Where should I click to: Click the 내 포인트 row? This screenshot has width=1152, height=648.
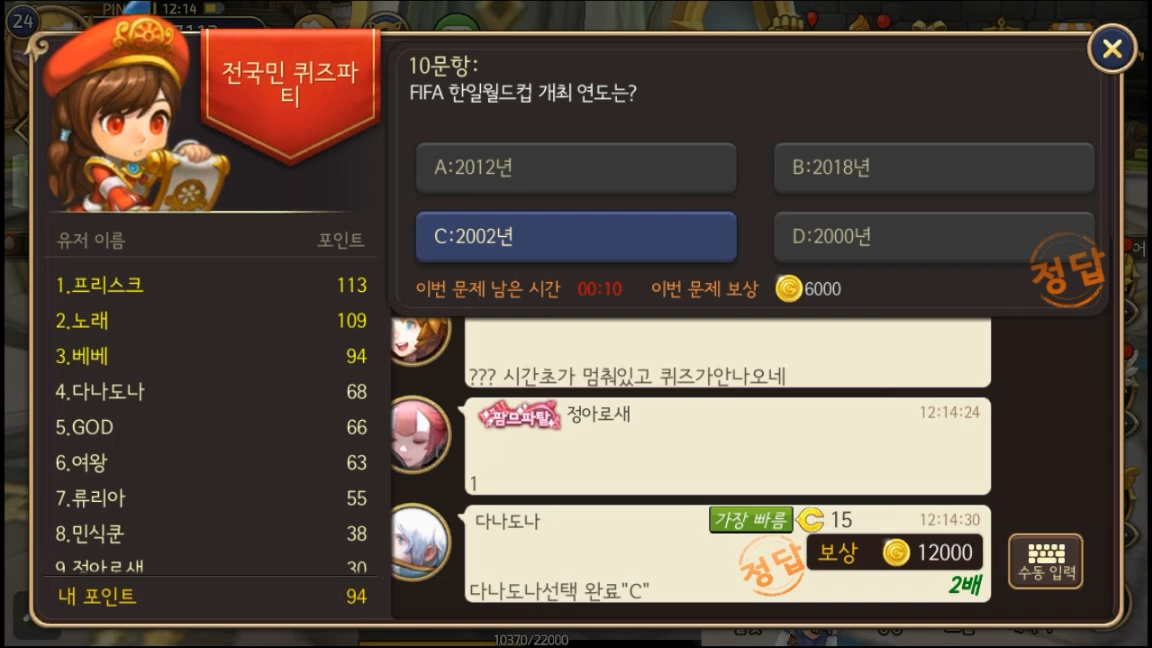tap(211, 596)
